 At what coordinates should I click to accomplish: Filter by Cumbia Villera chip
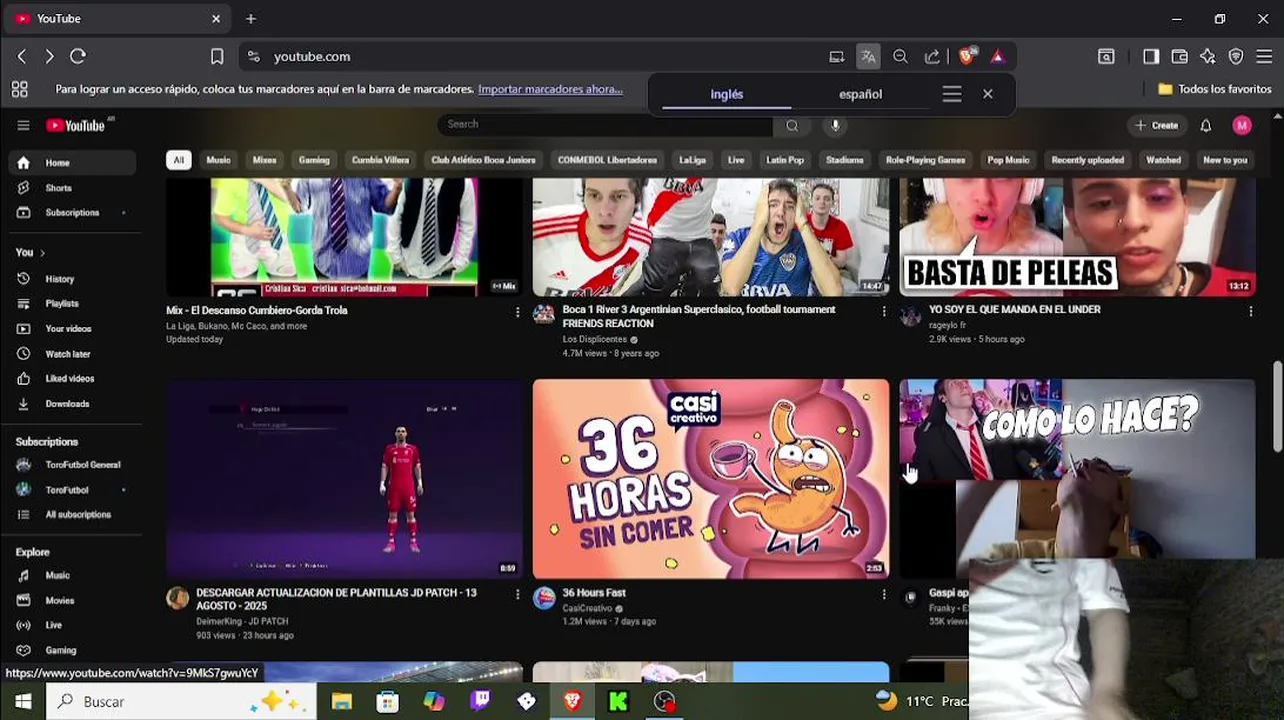coord(380,160)
